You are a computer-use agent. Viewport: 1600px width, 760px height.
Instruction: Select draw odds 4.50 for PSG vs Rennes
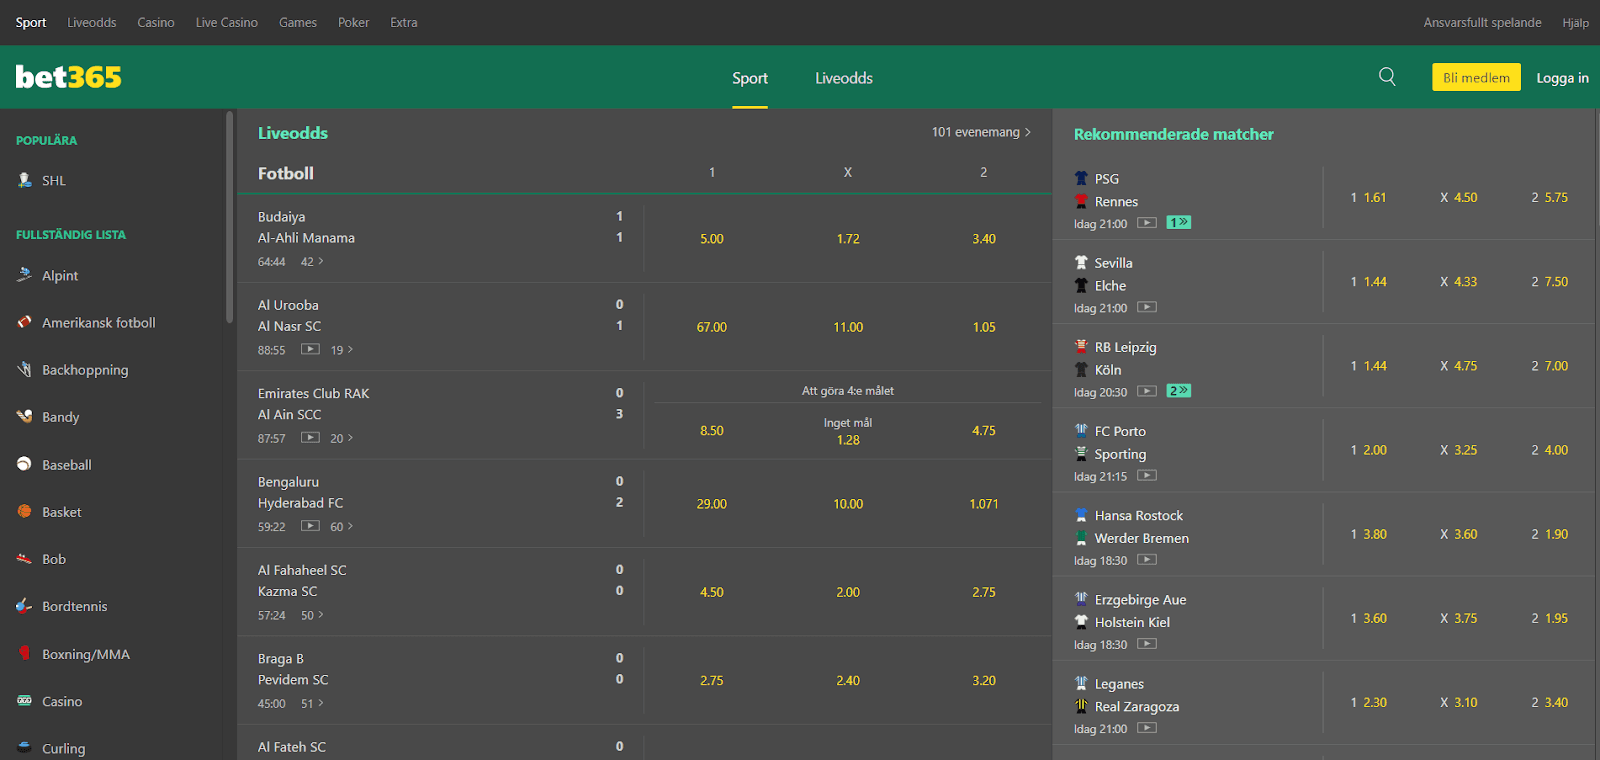coord(1459,198)
